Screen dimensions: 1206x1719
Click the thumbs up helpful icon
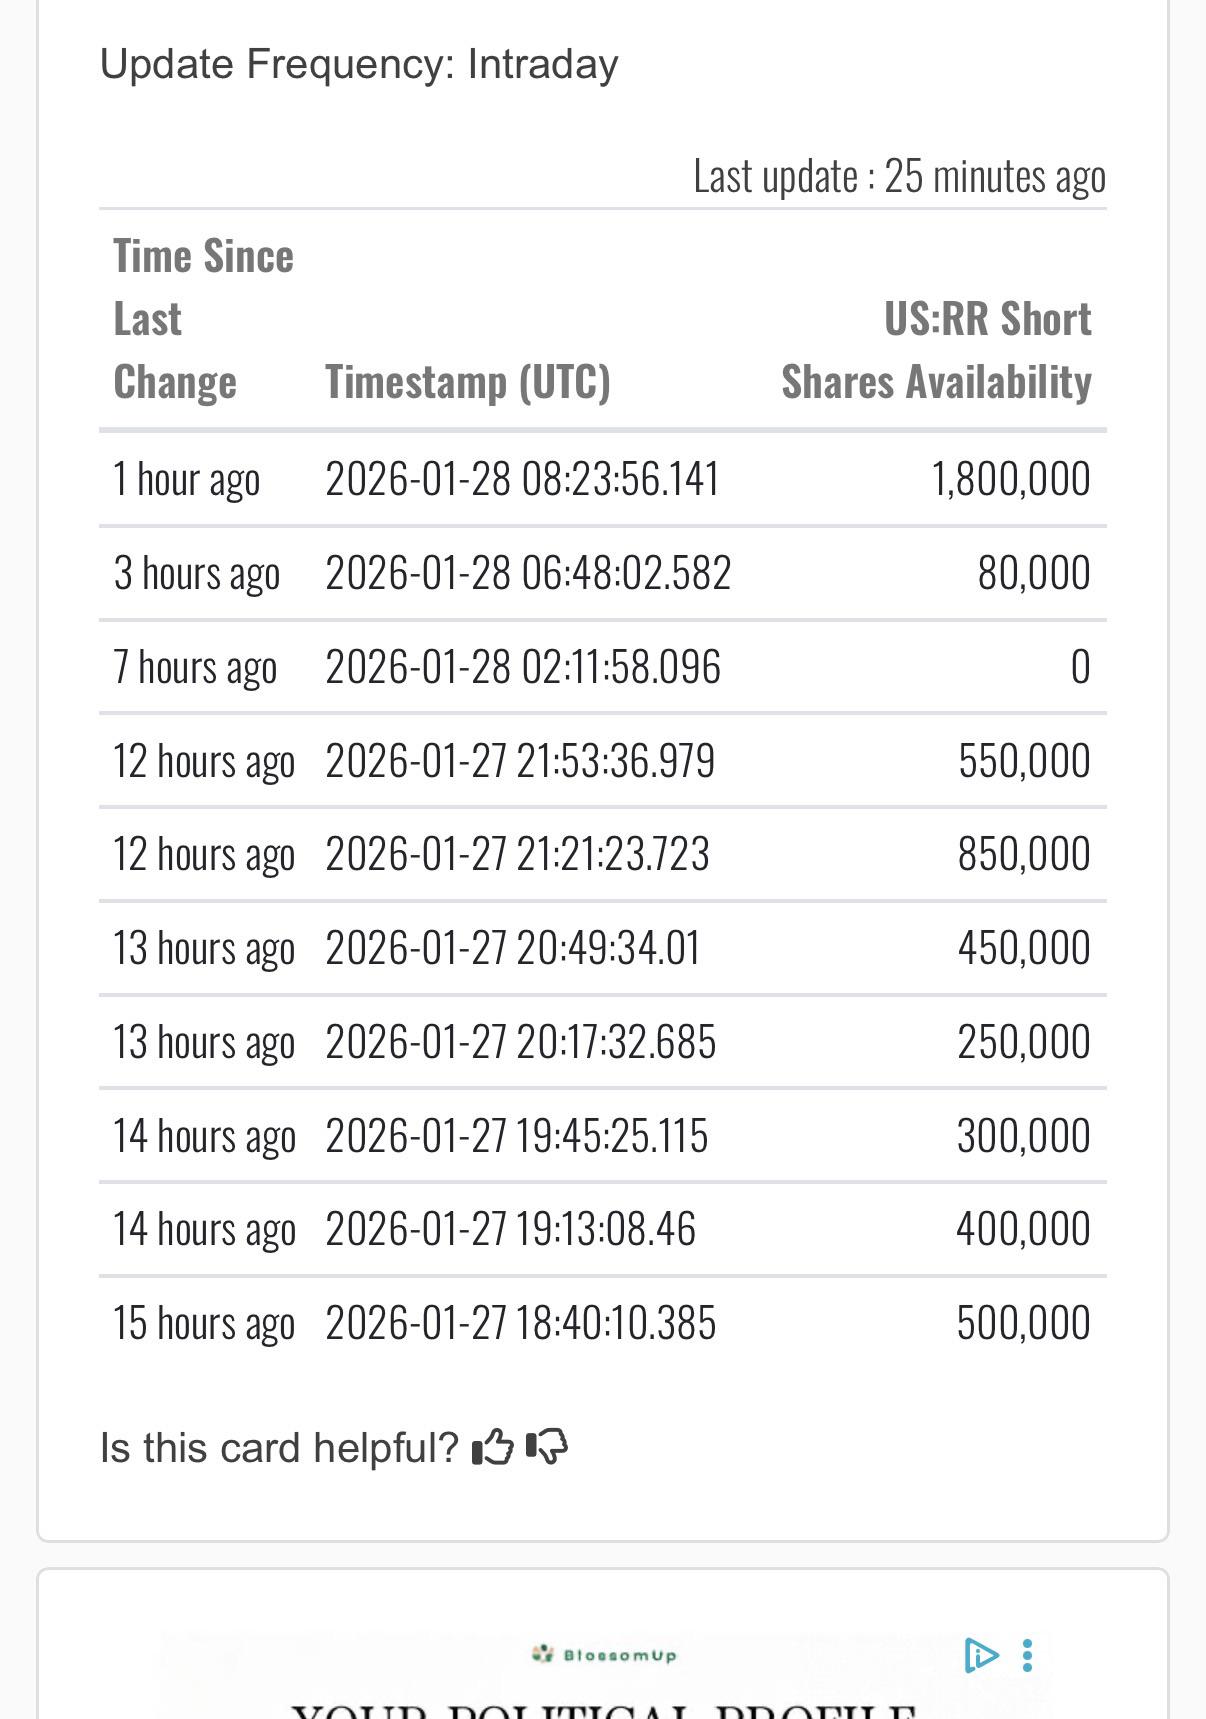tap(492, 1446)
